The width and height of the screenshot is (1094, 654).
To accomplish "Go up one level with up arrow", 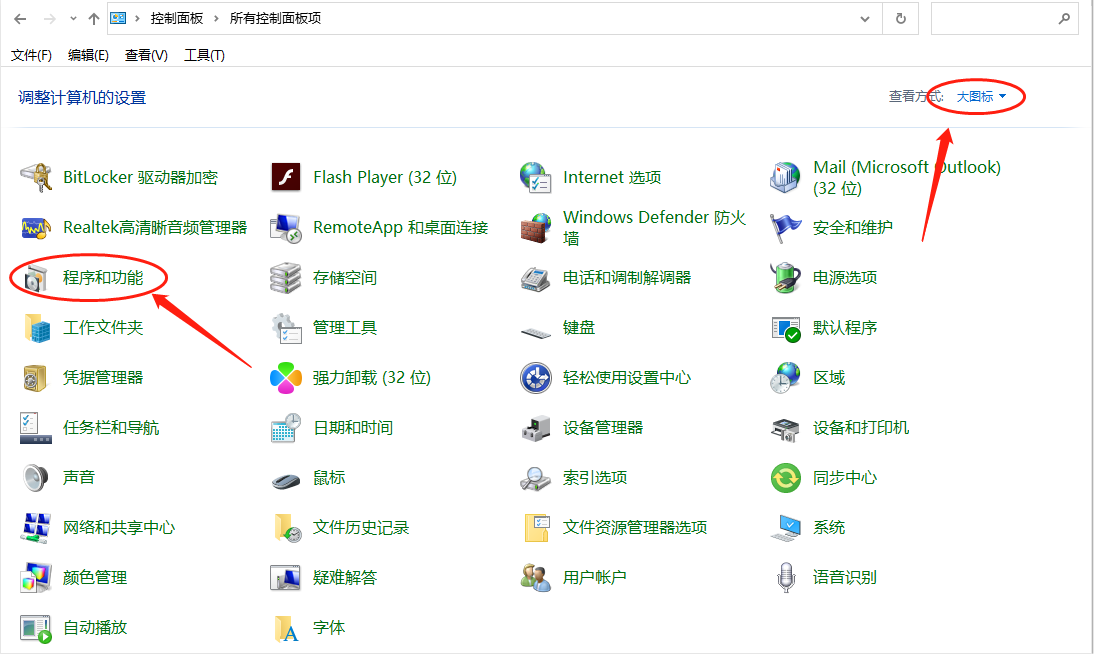I will 93,19.
